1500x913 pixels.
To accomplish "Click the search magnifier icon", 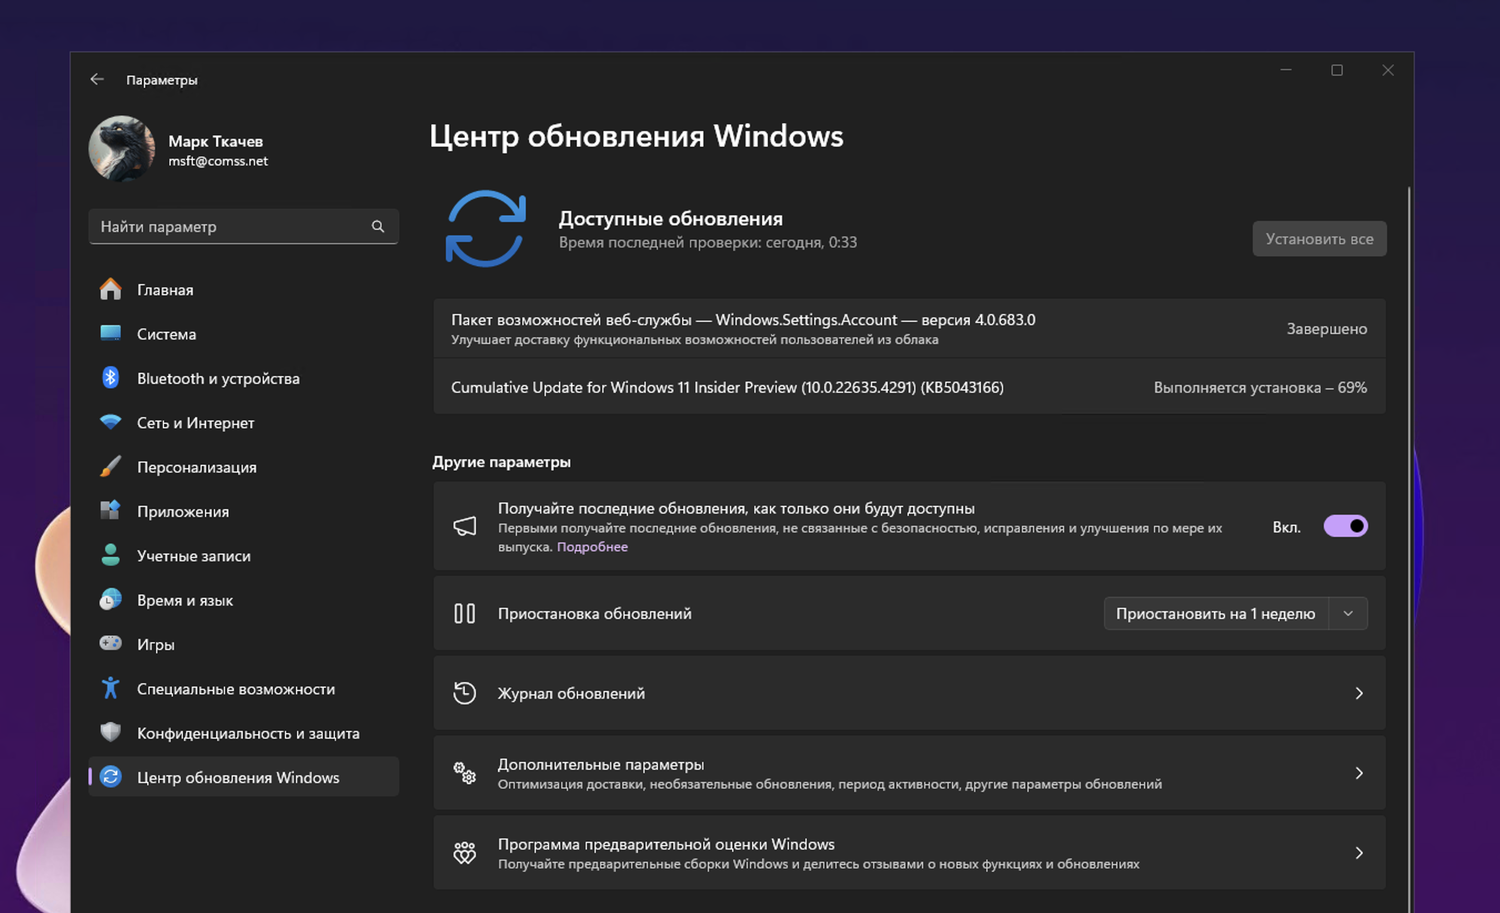I will (378, 227).
